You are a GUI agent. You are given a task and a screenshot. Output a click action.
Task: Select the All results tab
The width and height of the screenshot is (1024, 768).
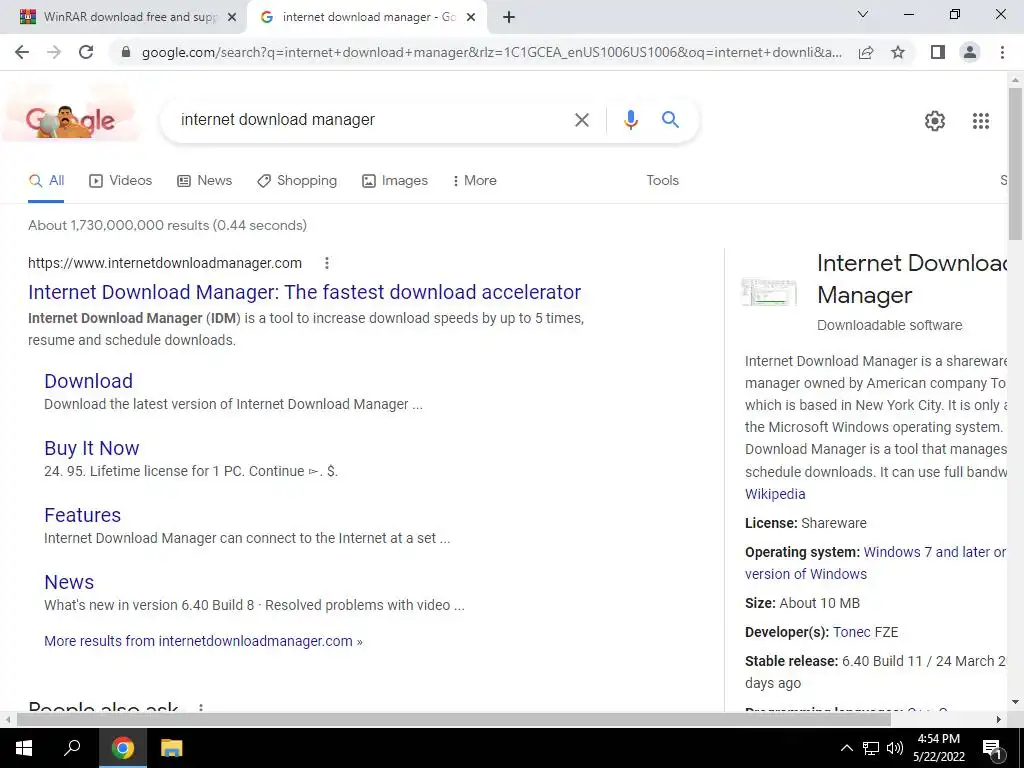coord(46,180)
